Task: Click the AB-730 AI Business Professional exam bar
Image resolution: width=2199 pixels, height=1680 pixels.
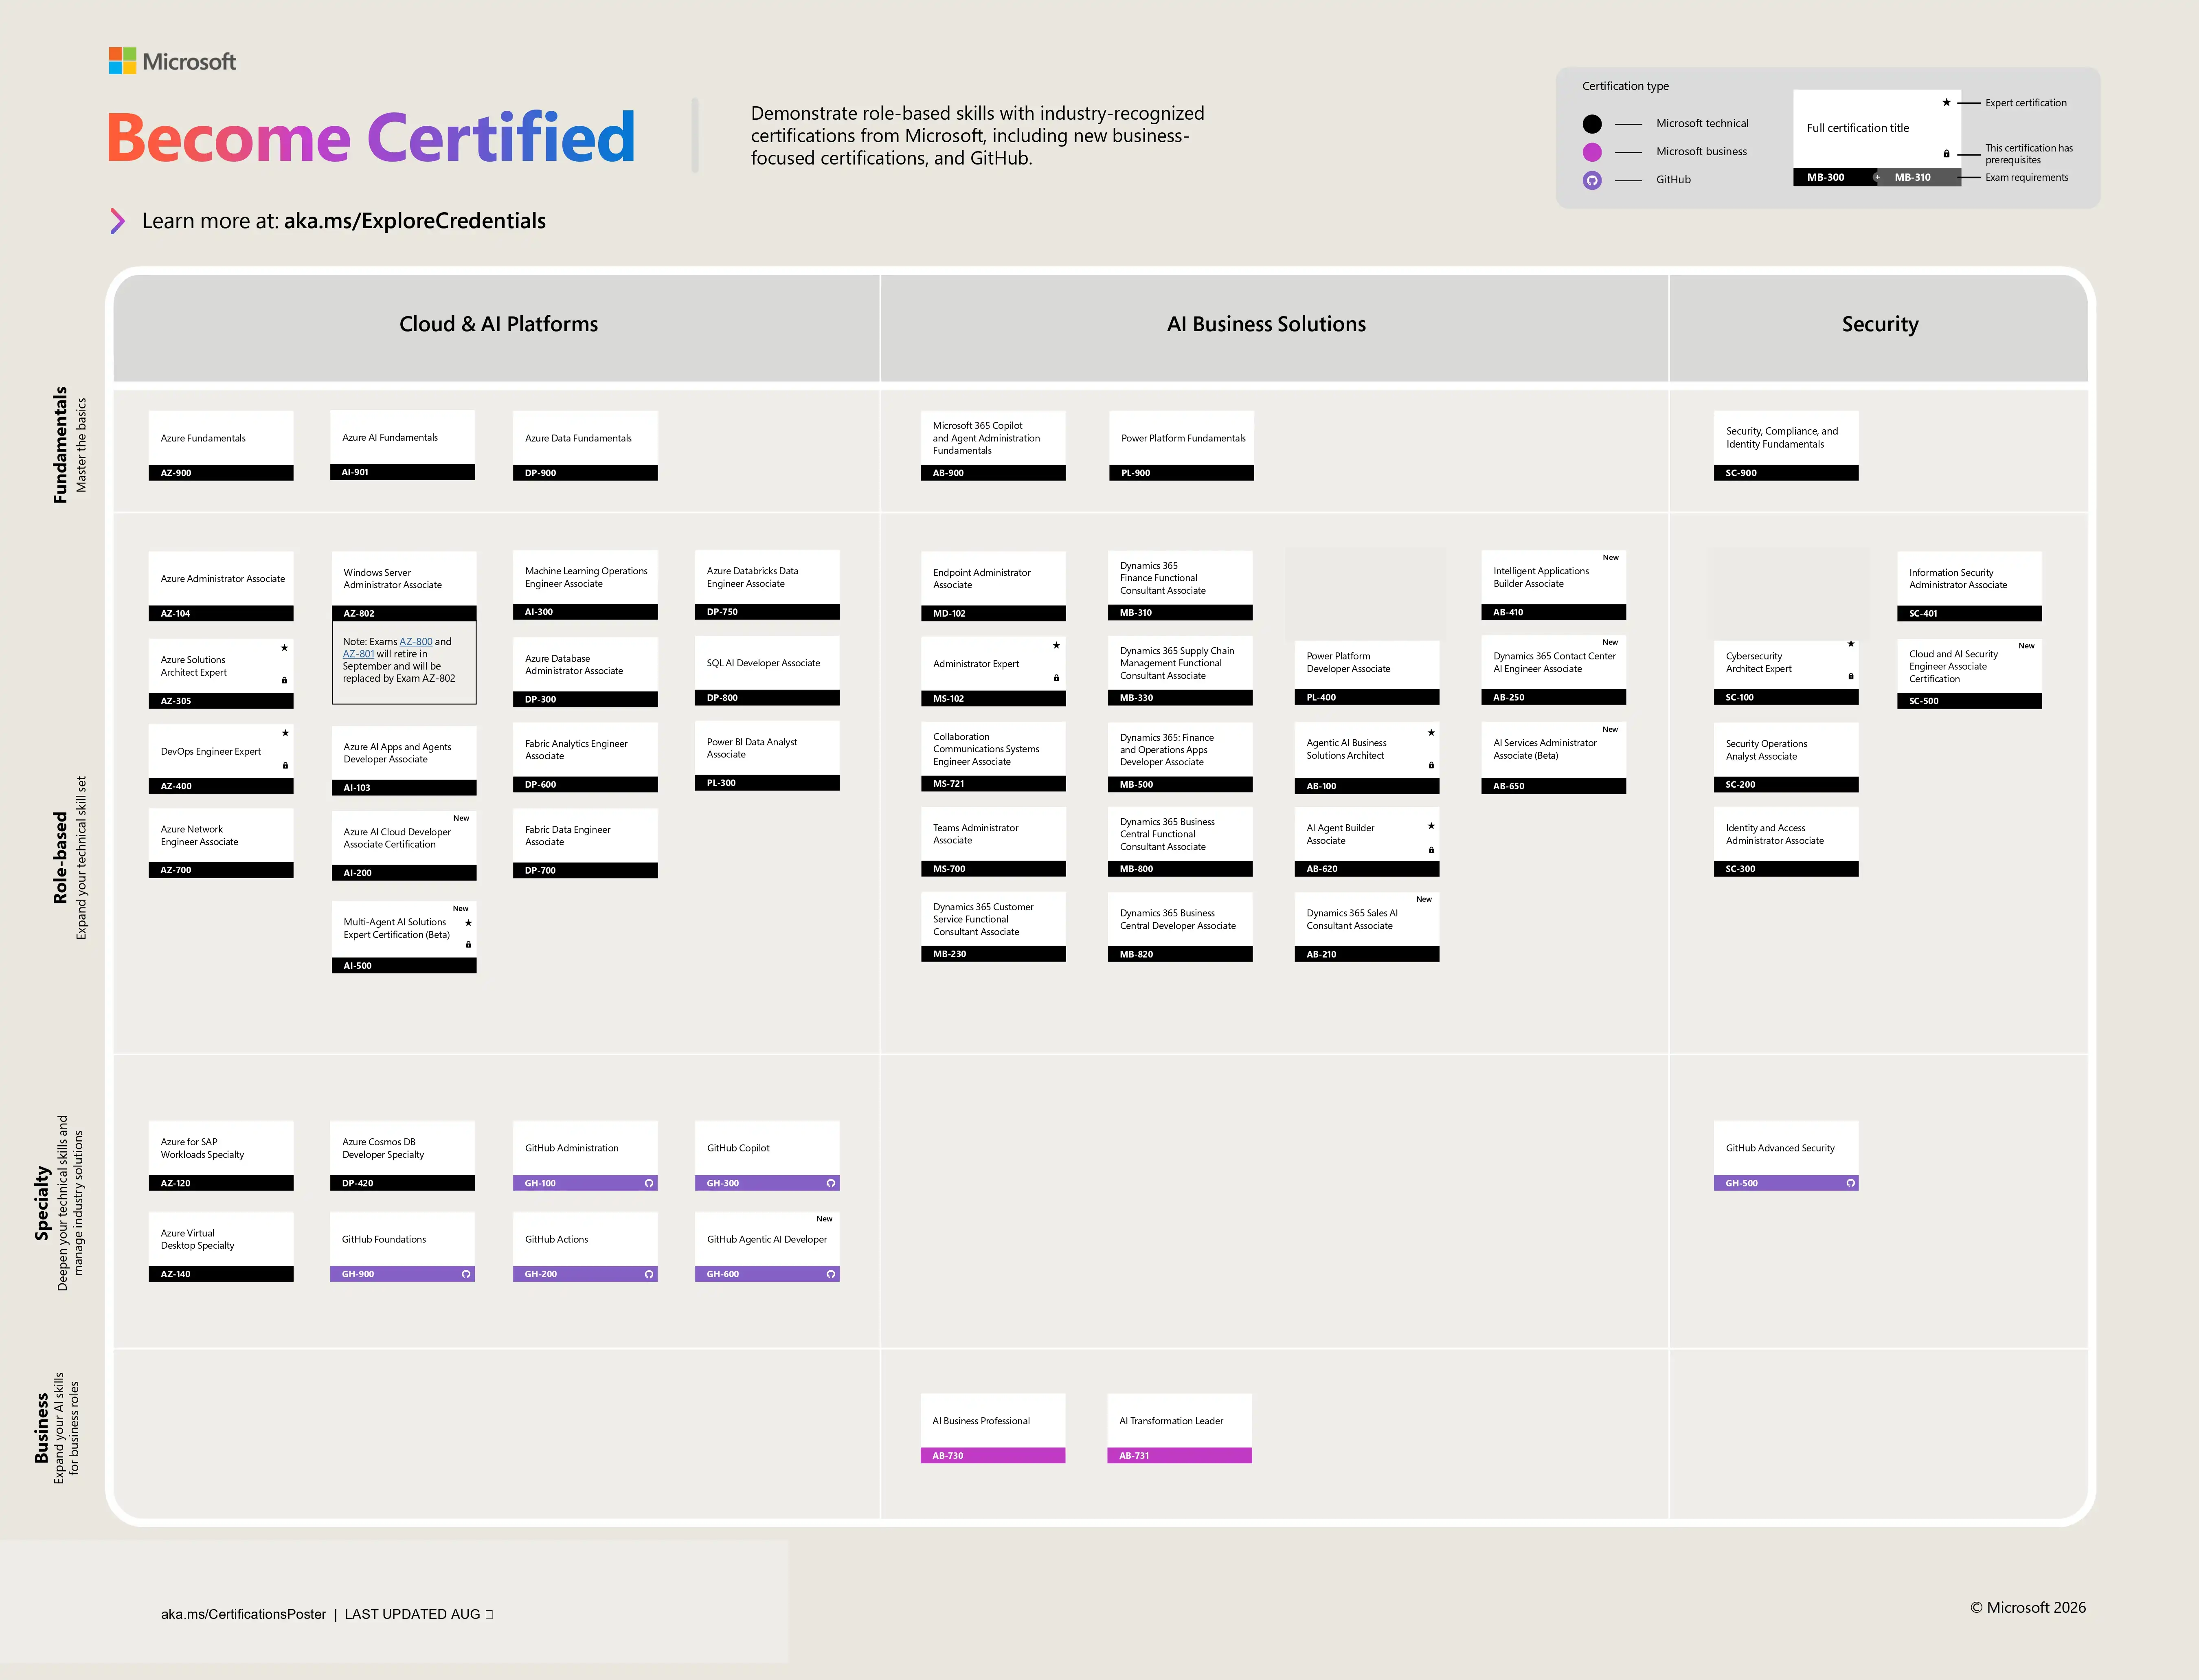Action: click(993, 1456)
